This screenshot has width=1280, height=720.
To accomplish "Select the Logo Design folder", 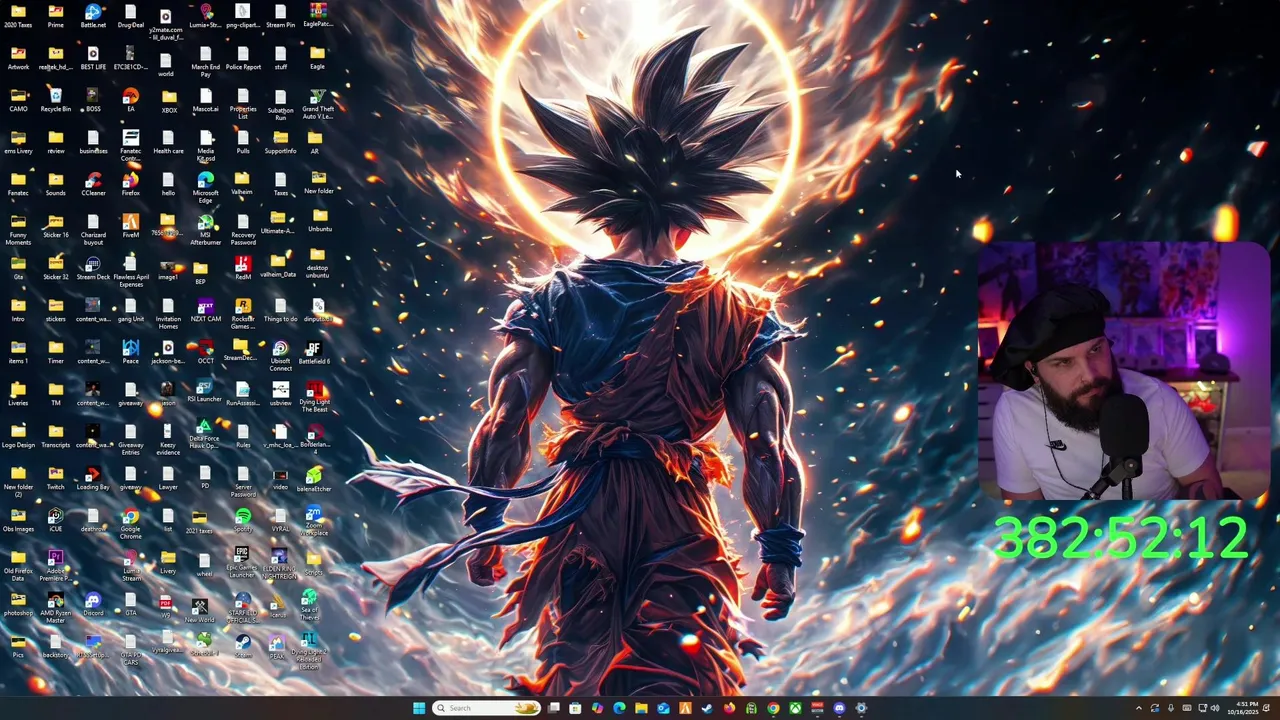I will [18, 436].
